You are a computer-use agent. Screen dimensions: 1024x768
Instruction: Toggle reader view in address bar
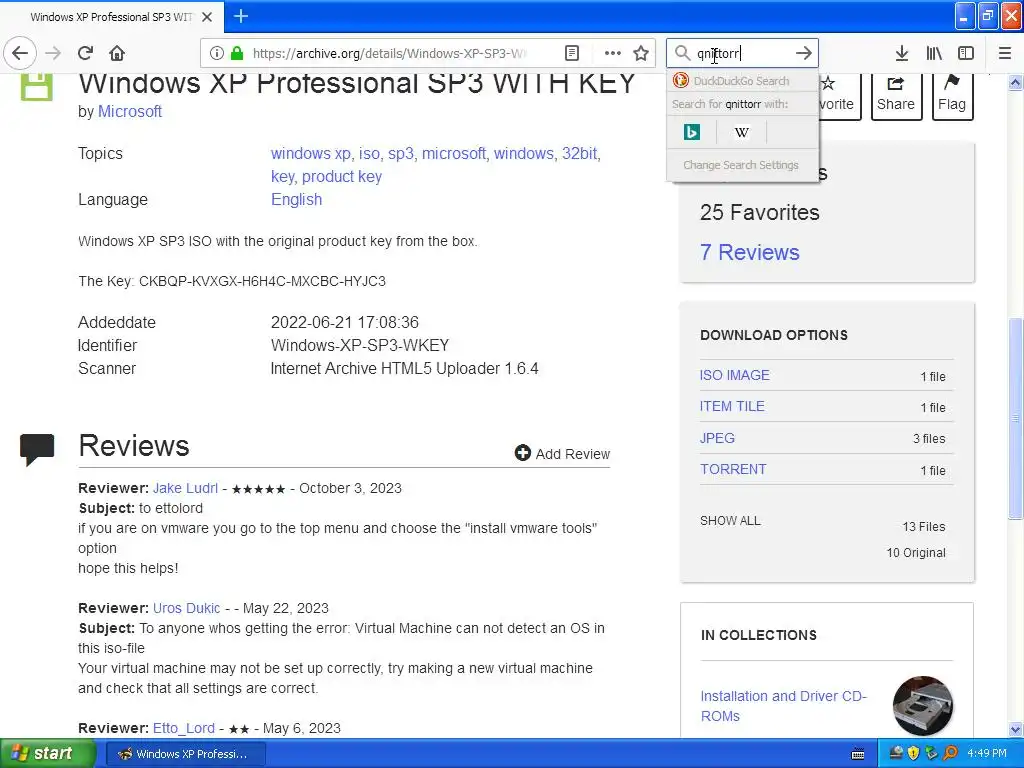pos(571,54)
